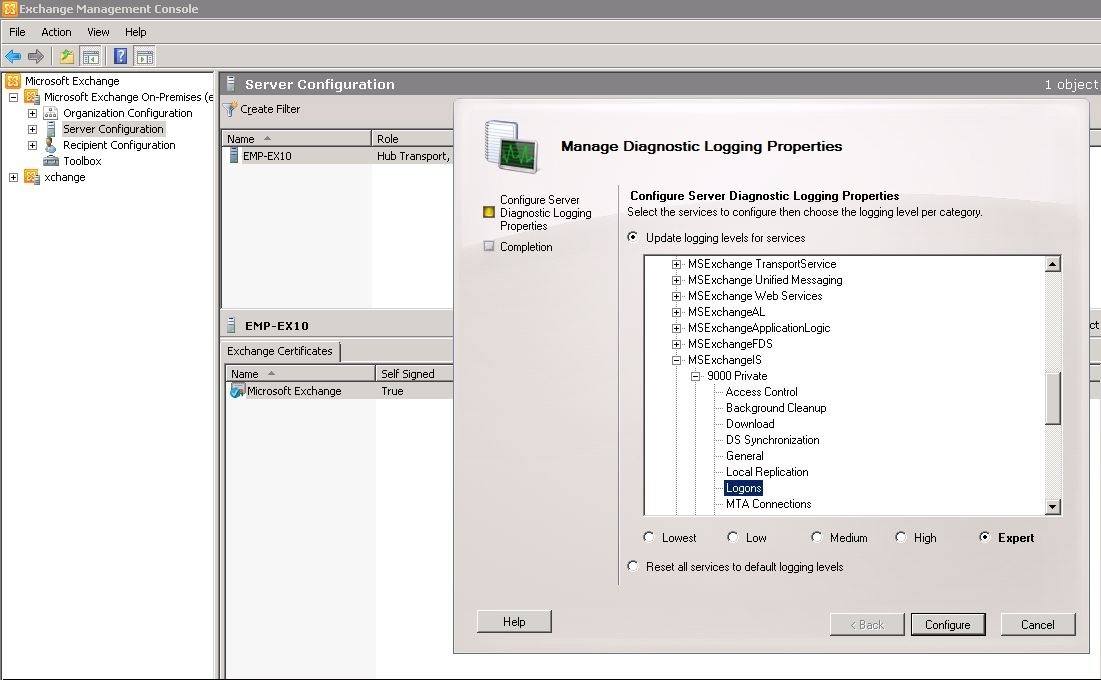Viewport: 1101px width, 680px height.
Task: Click the Help button in wizard
Action: [514, 622]
